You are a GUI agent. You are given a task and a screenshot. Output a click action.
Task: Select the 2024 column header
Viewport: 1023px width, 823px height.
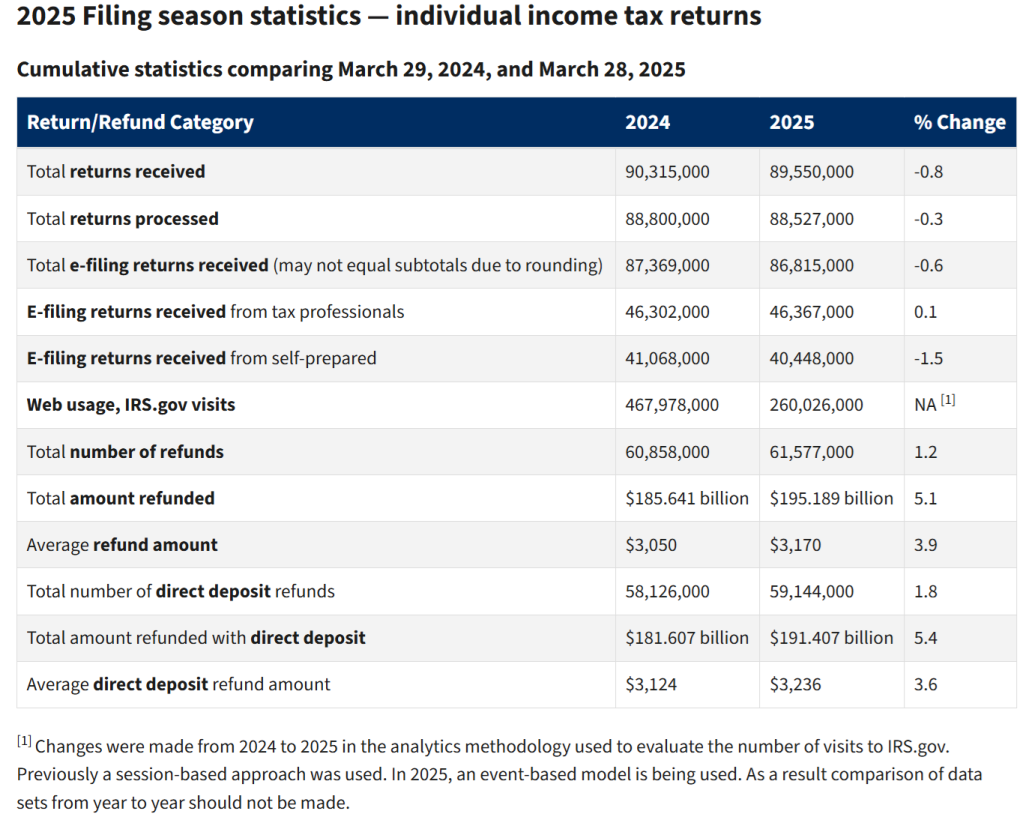(x=648, y=122)
